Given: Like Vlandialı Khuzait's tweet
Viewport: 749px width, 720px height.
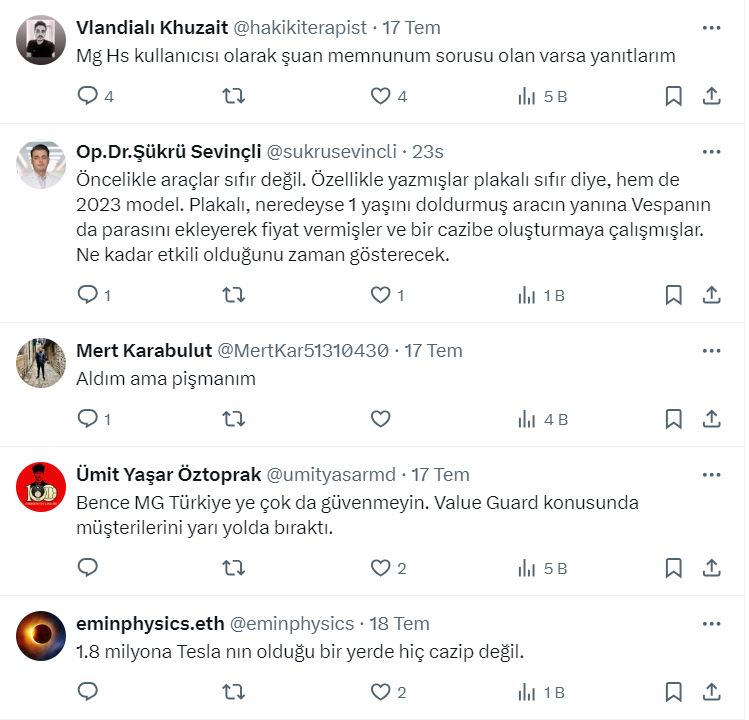Looking at the screenshot, I should pyautogui.click(x=380, y=96).
